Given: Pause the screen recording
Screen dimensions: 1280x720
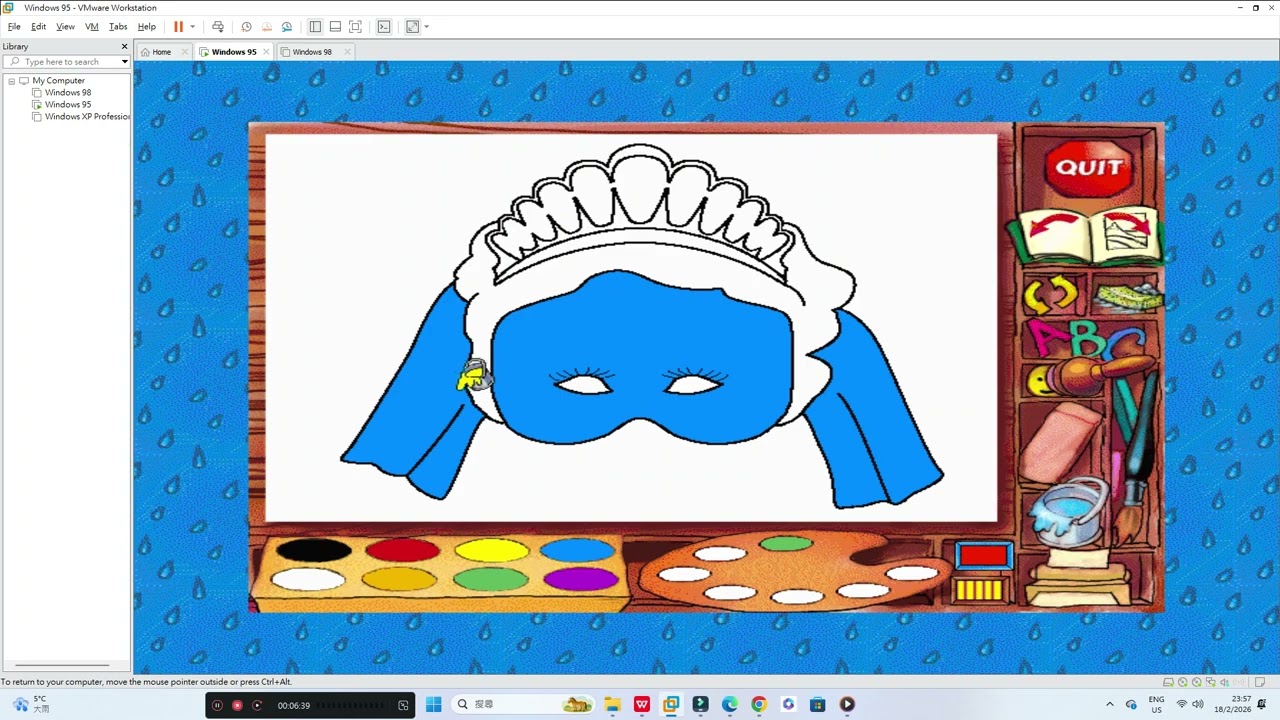Looking at the screenshot, I should (217, 706).
